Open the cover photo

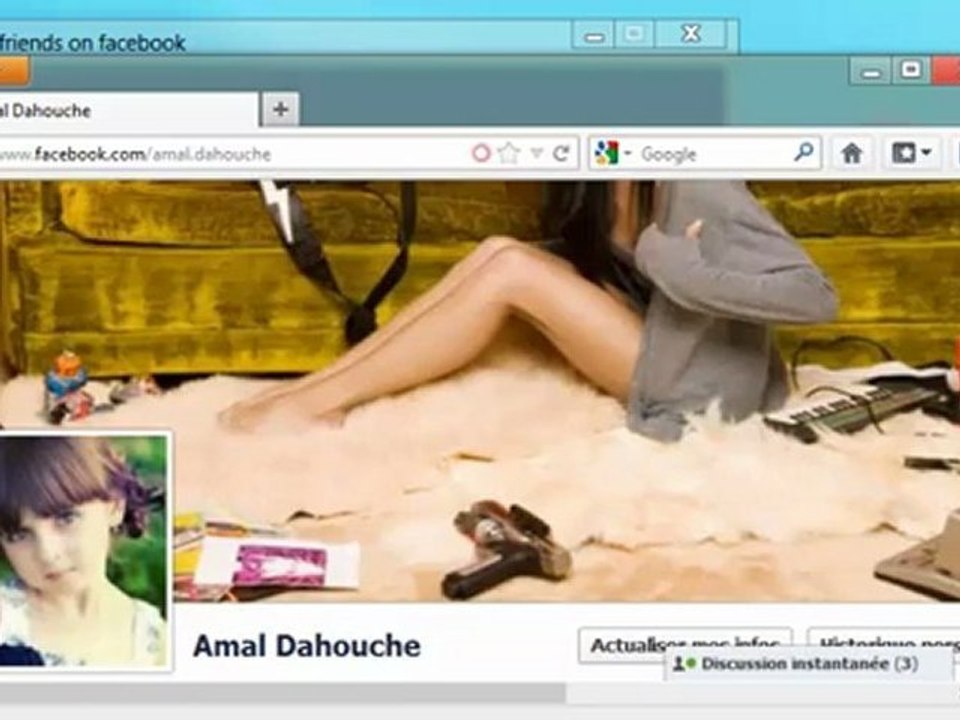click(480, 391)
